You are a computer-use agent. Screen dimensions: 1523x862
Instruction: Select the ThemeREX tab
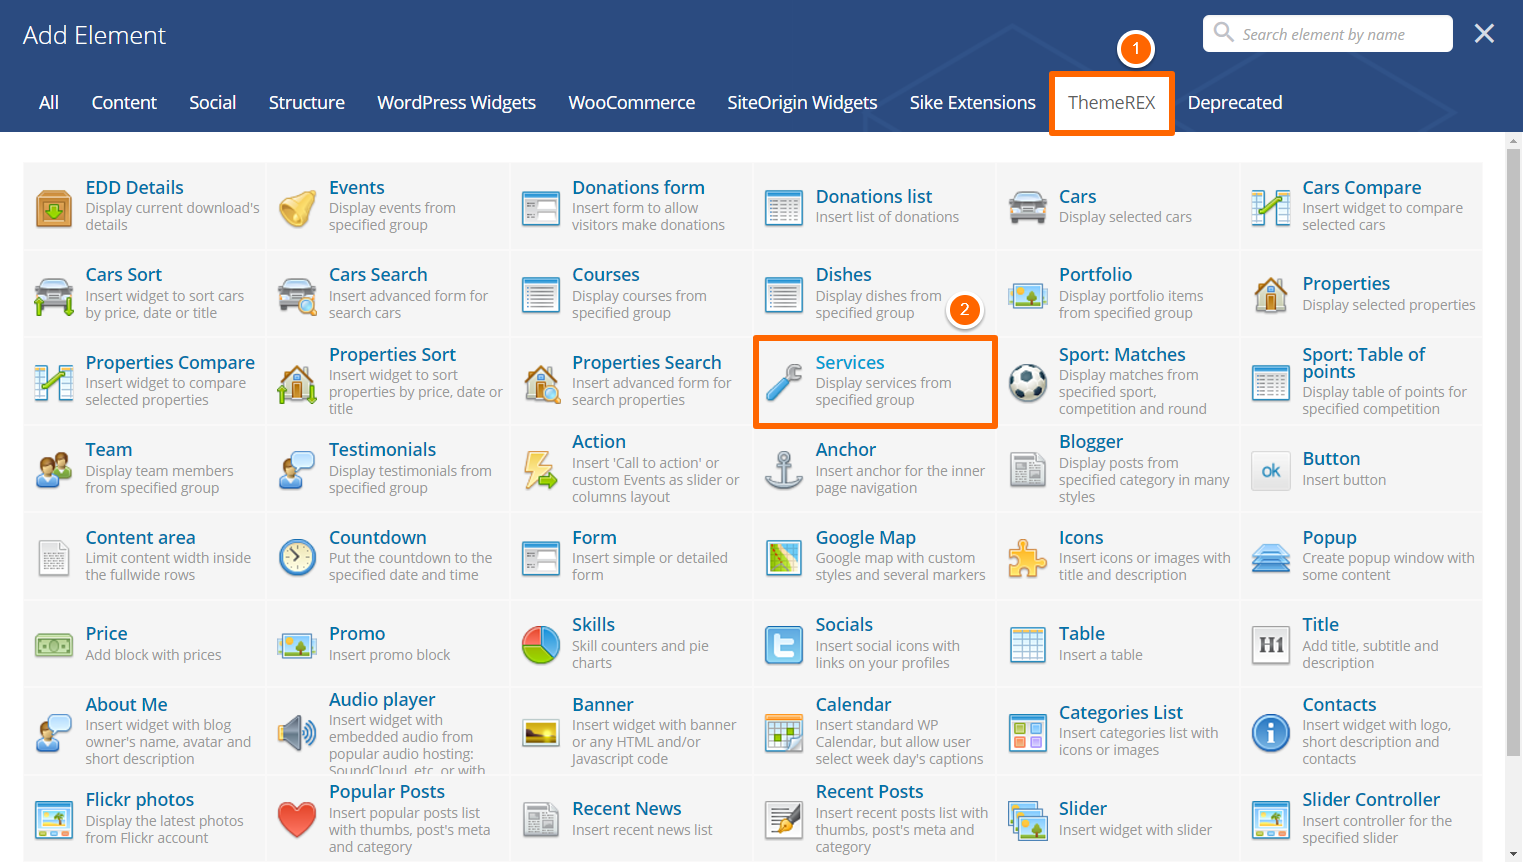coord(1112,103)
